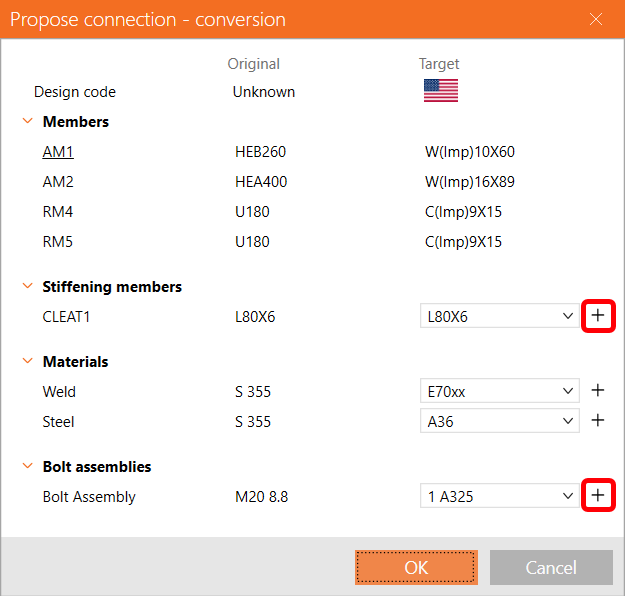Click the RM4 member label

pos(58,212)
